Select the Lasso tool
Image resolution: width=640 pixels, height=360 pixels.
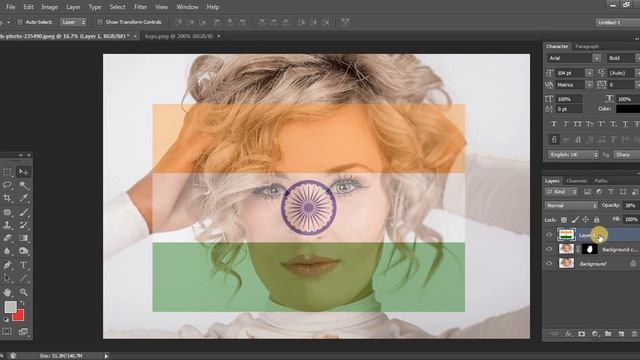(7, 185)
